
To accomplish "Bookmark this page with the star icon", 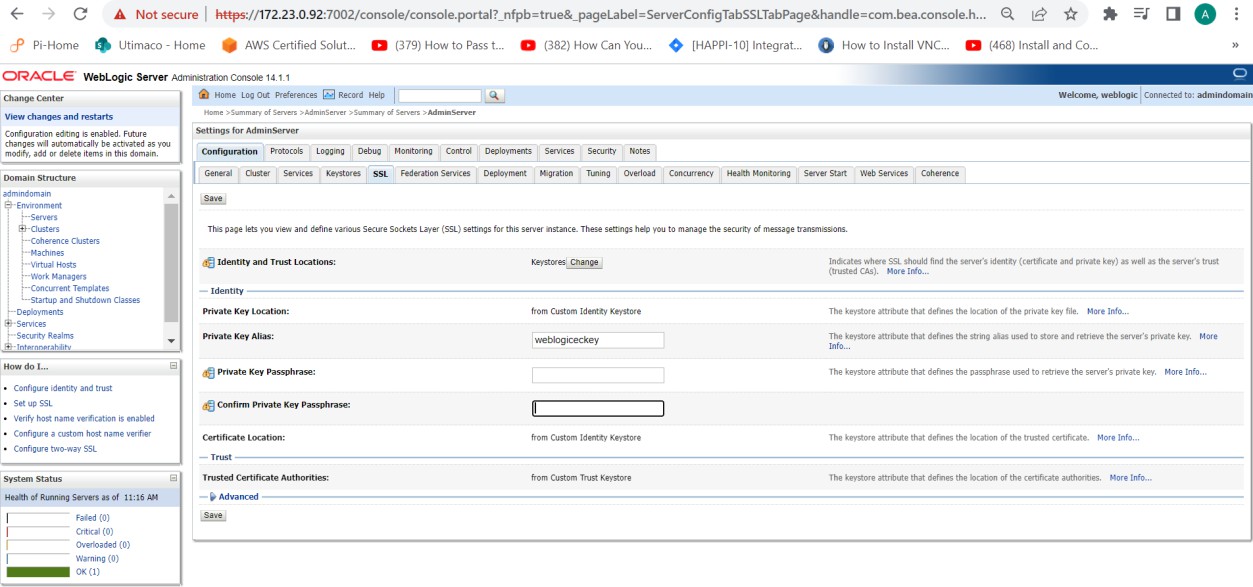I will [1070, 14].
